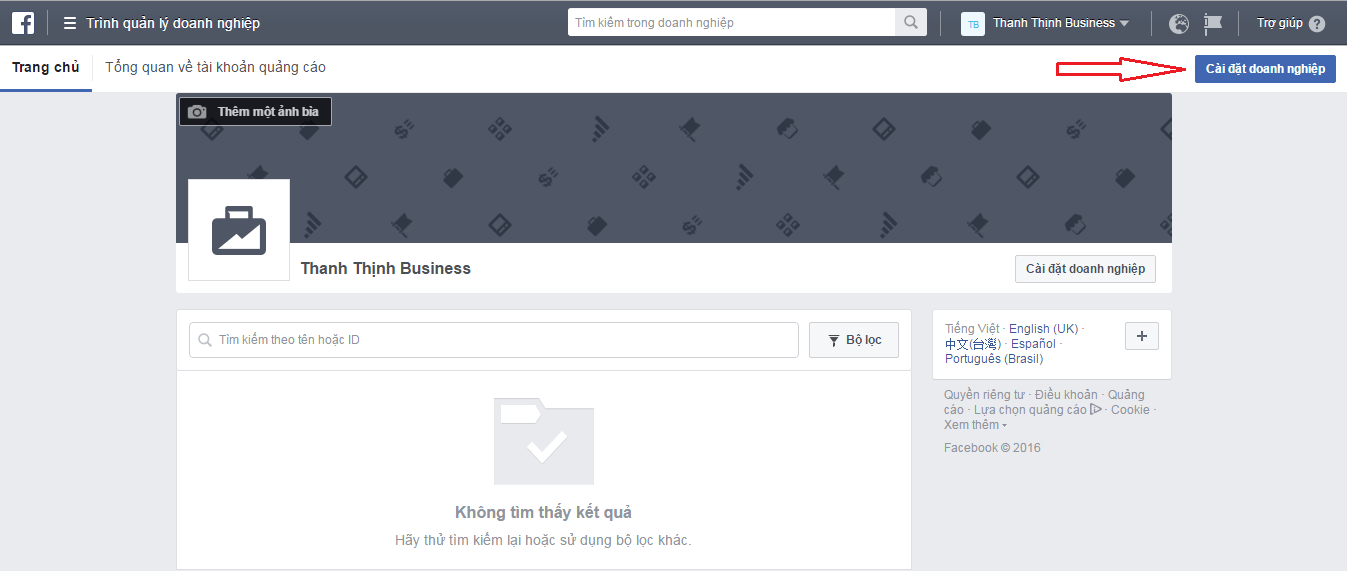Click Trình quản lý doanh nghiệp title
The width and height of the screenshot is (1347, 571).
(x=173, y=23)
